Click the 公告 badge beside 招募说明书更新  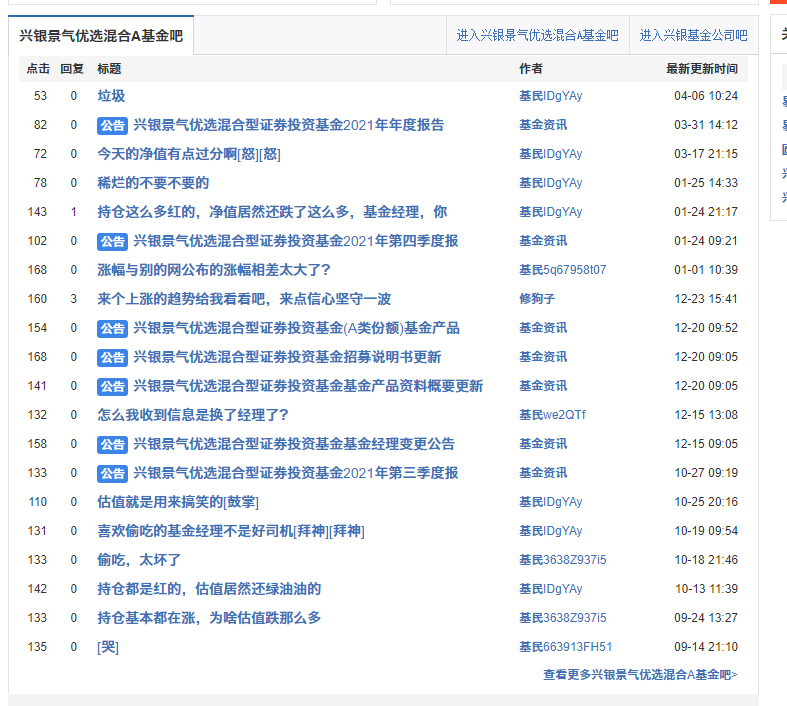(112, 358)
